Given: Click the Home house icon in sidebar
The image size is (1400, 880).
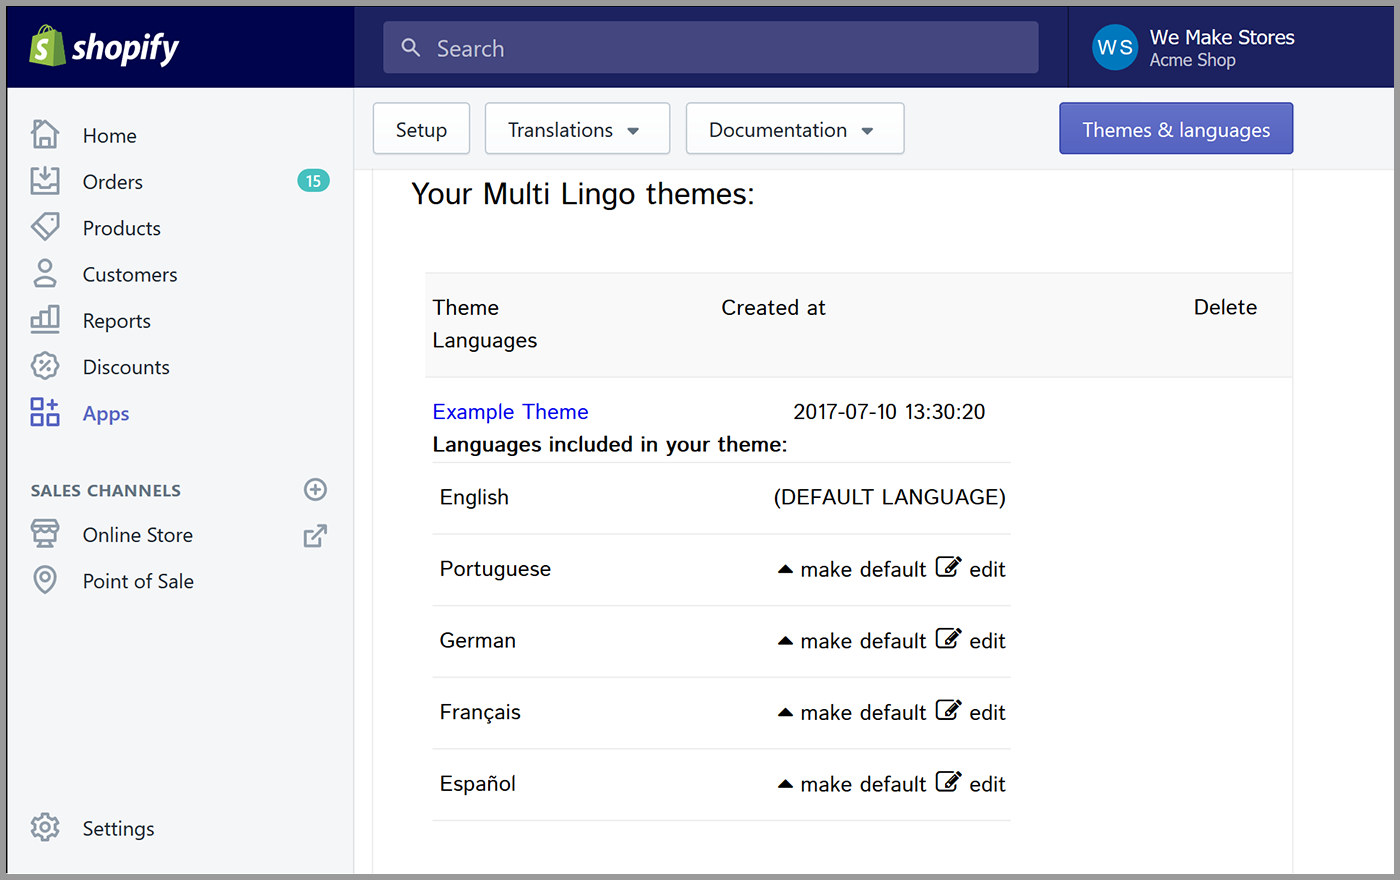Looking at the screenshot, I should point(45,134).
